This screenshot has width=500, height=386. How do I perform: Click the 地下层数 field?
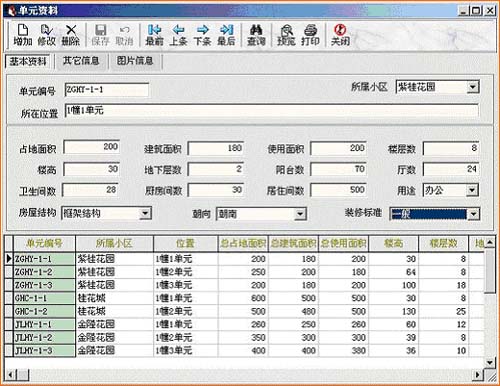click(x=216, y=169)
